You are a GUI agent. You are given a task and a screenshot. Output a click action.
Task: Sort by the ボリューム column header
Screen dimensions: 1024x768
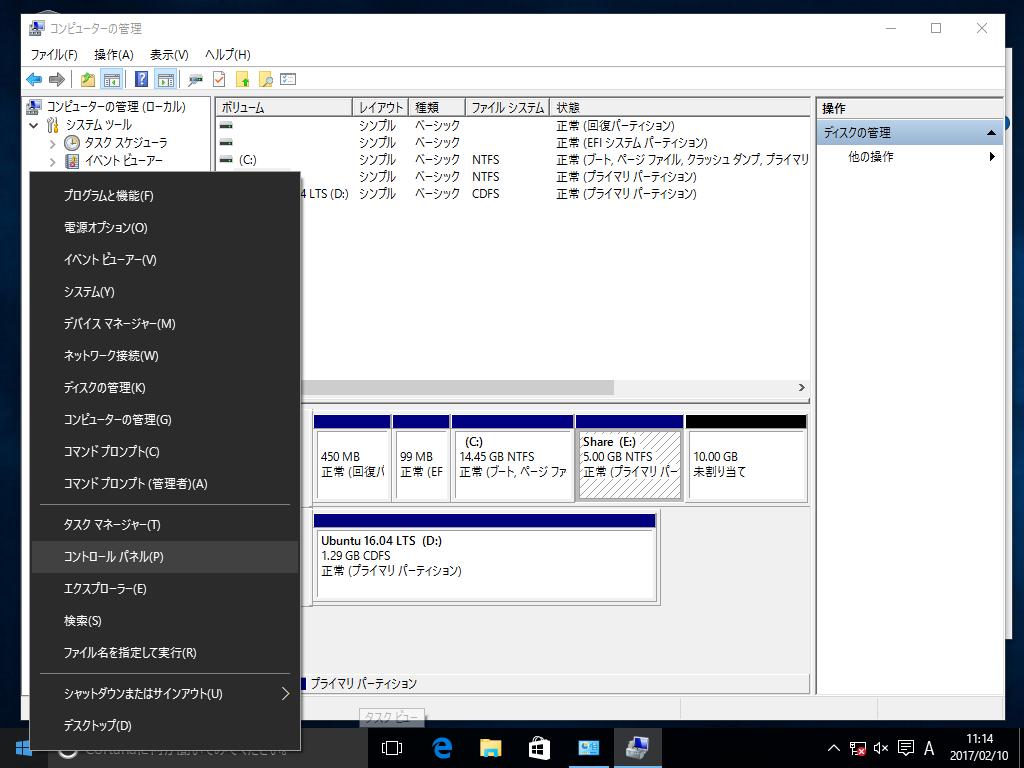(284, 107)
